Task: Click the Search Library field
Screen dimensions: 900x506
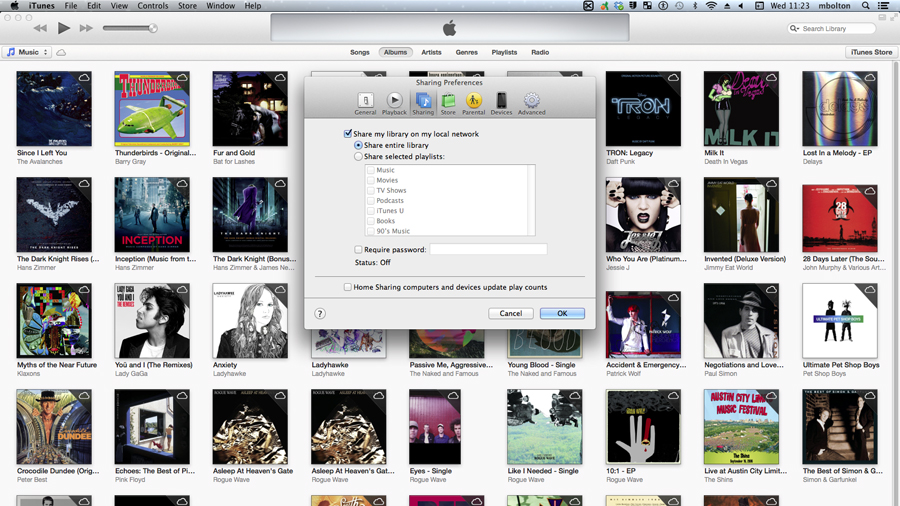Action: pos(832,28)
